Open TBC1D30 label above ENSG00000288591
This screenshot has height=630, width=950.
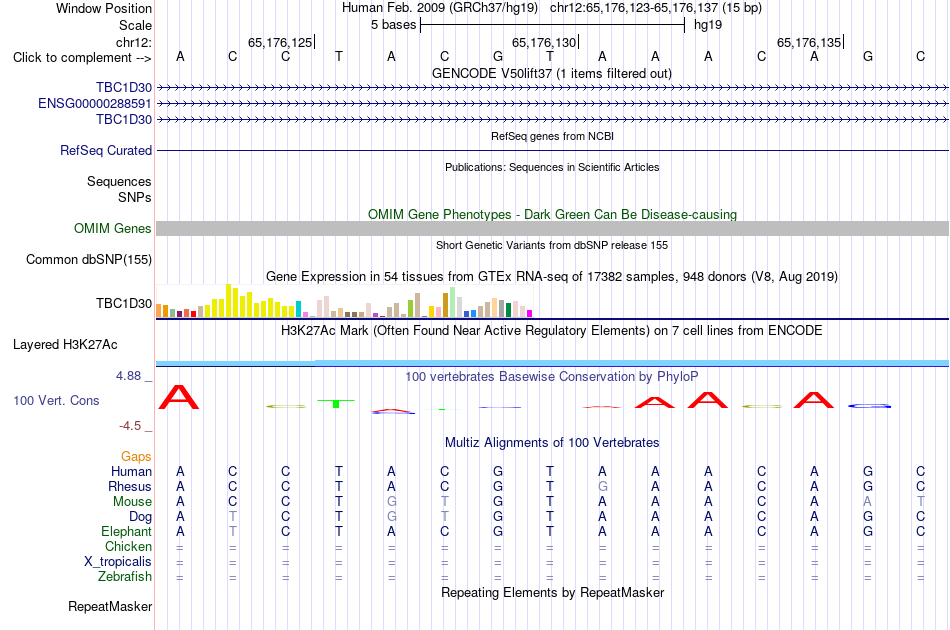point(124,88)
